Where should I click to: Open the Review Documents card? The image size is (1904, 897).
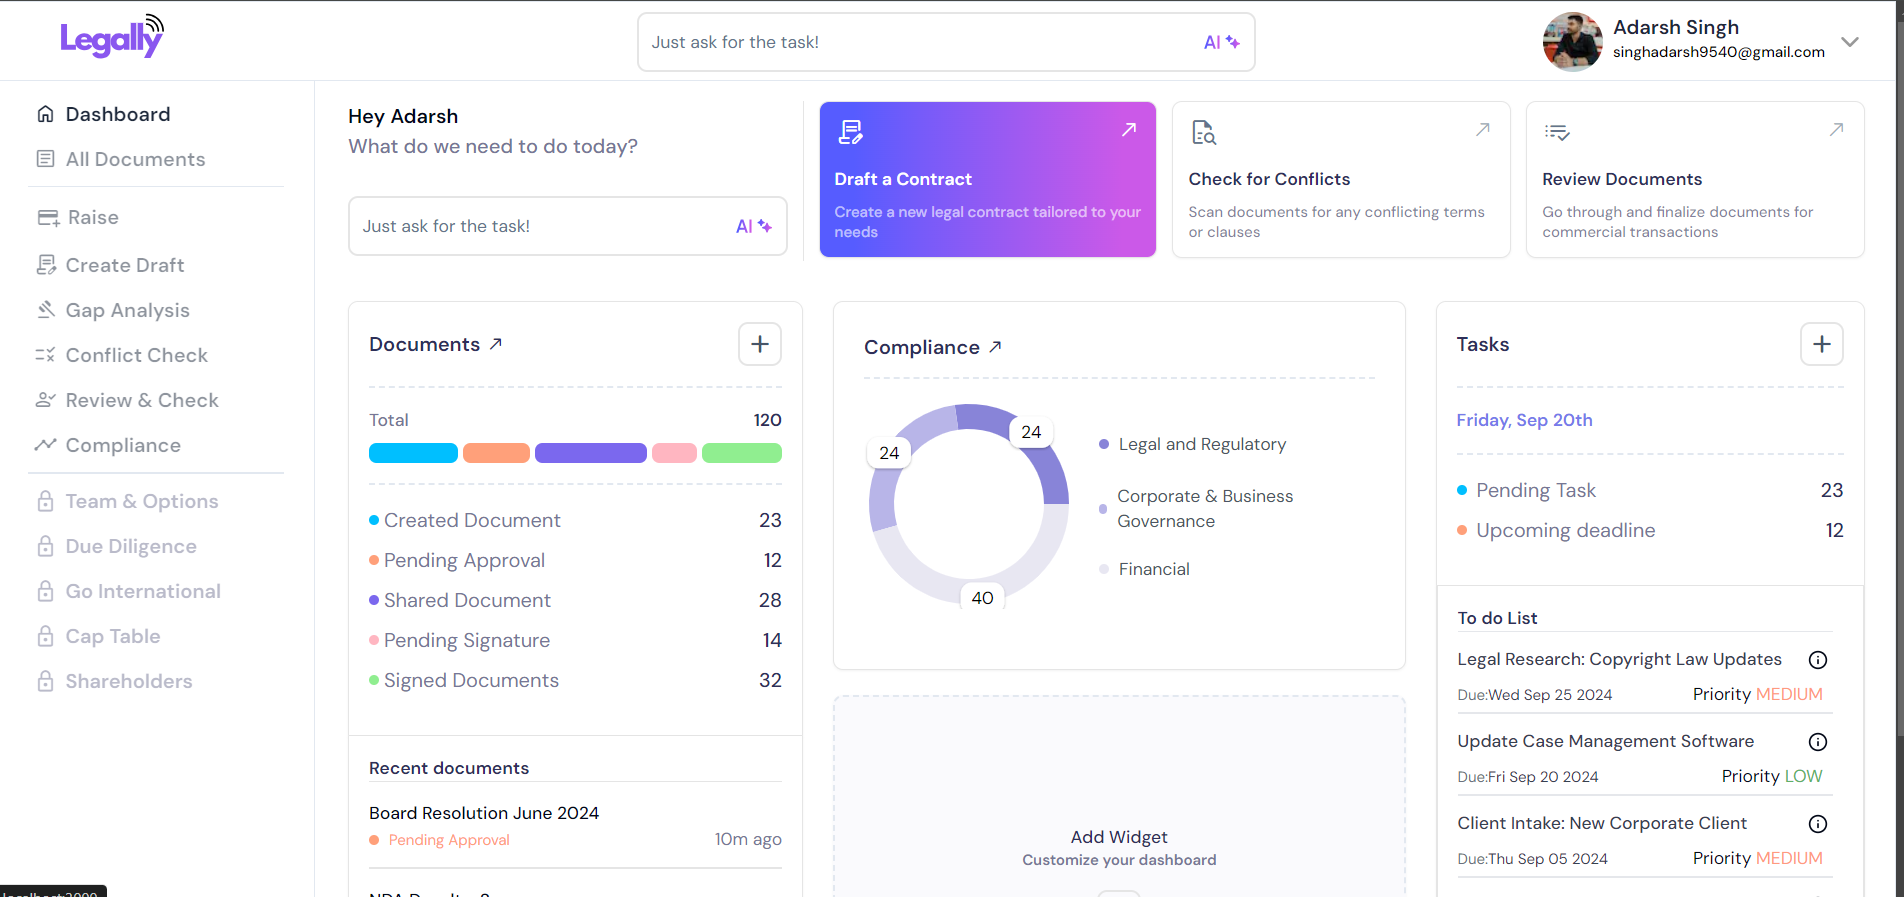coord(1694,180)
